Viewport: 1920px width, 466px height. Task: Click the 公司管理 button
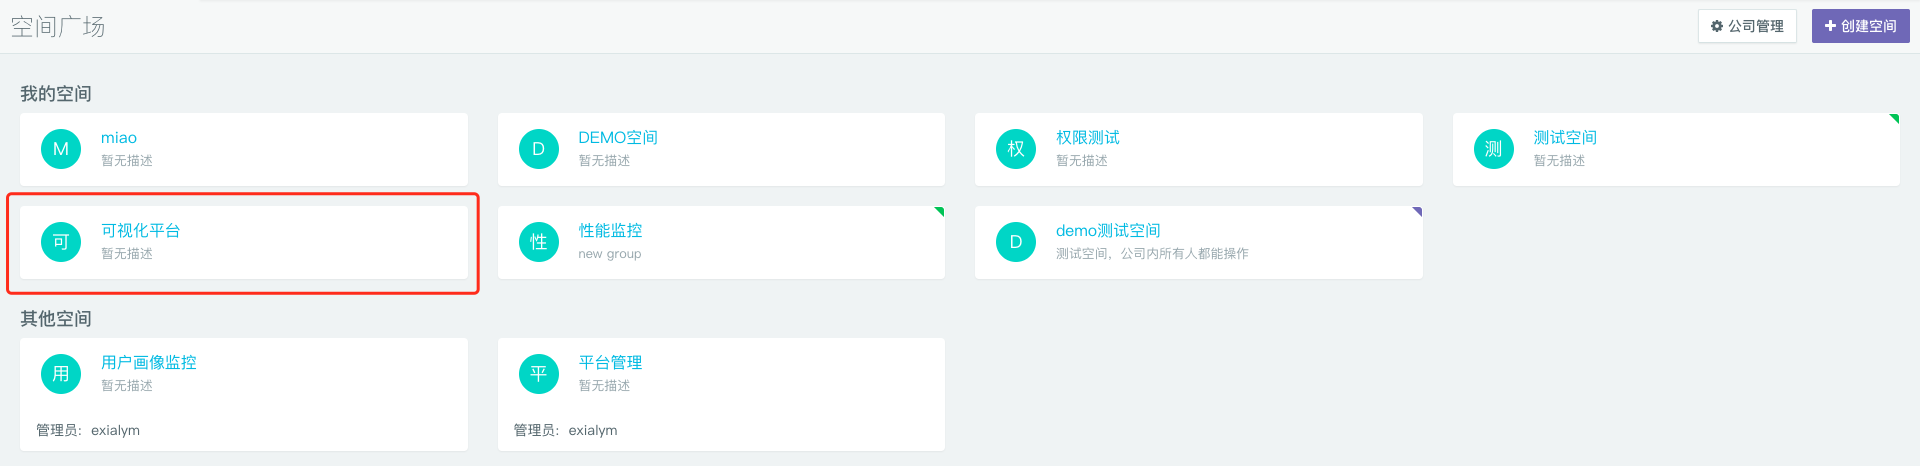pos(1747,26)
